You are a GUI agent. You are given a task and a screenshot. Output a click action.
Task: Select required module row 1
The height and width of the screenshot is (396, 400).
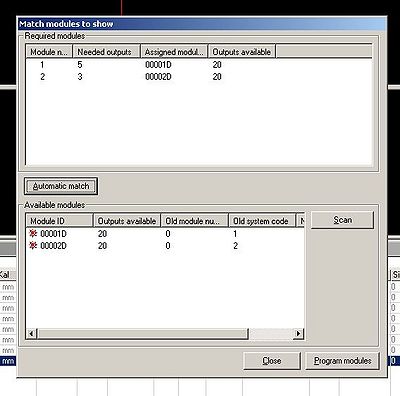(x=199, y=65)
